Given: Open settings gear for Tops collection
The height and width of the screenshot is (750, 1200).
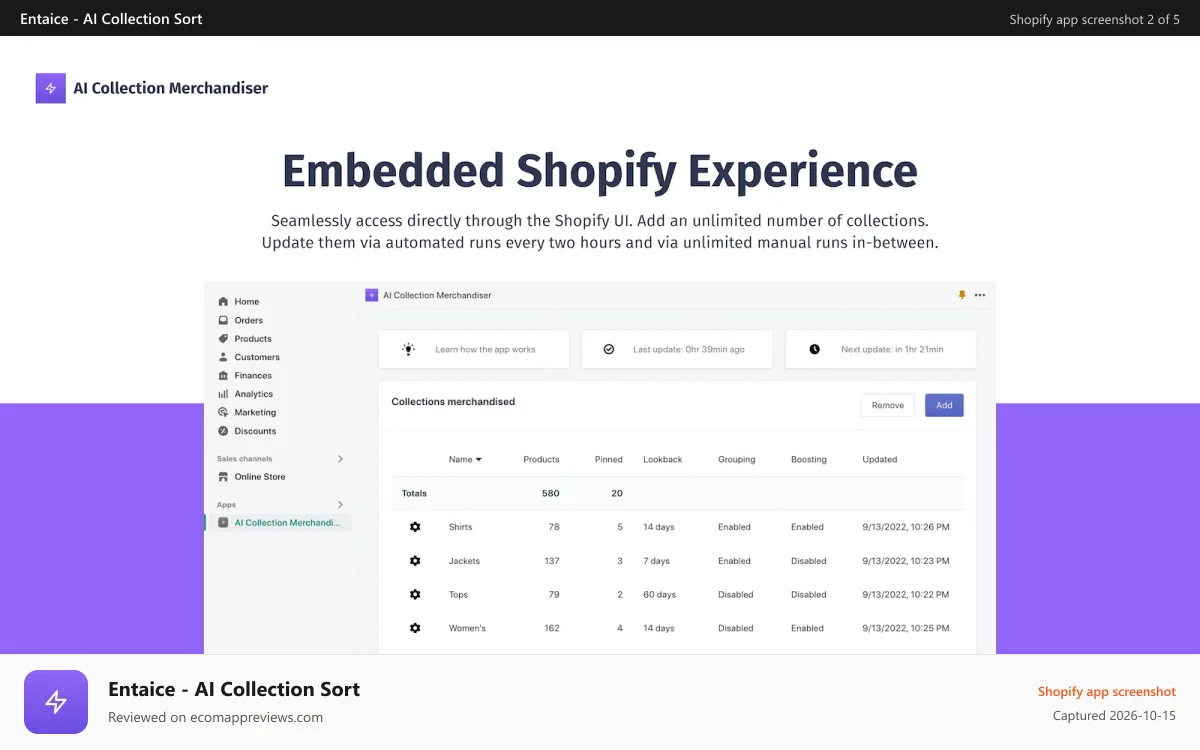Looking at the screenshot, I should click(x=415, y=594).
